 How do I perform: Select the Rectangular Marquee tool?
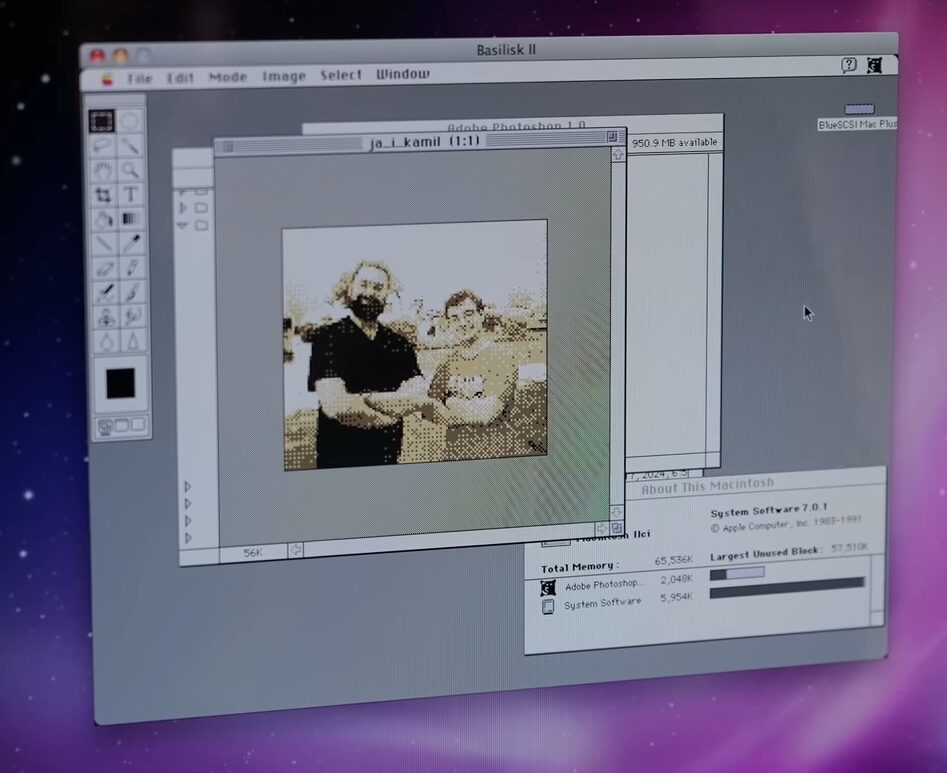point(101,121)
